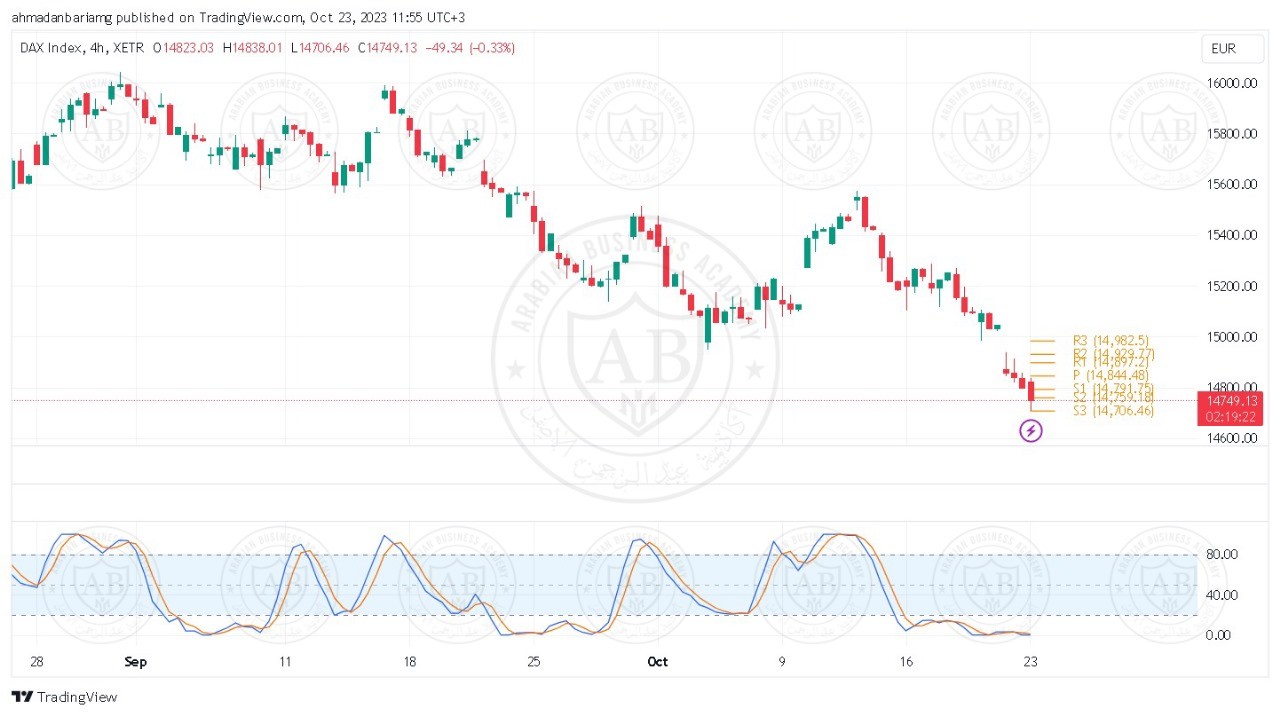The image size is (1280, 716).
Task: Click the 15200.00 price axis label
Action: (x=1230, y=287)
